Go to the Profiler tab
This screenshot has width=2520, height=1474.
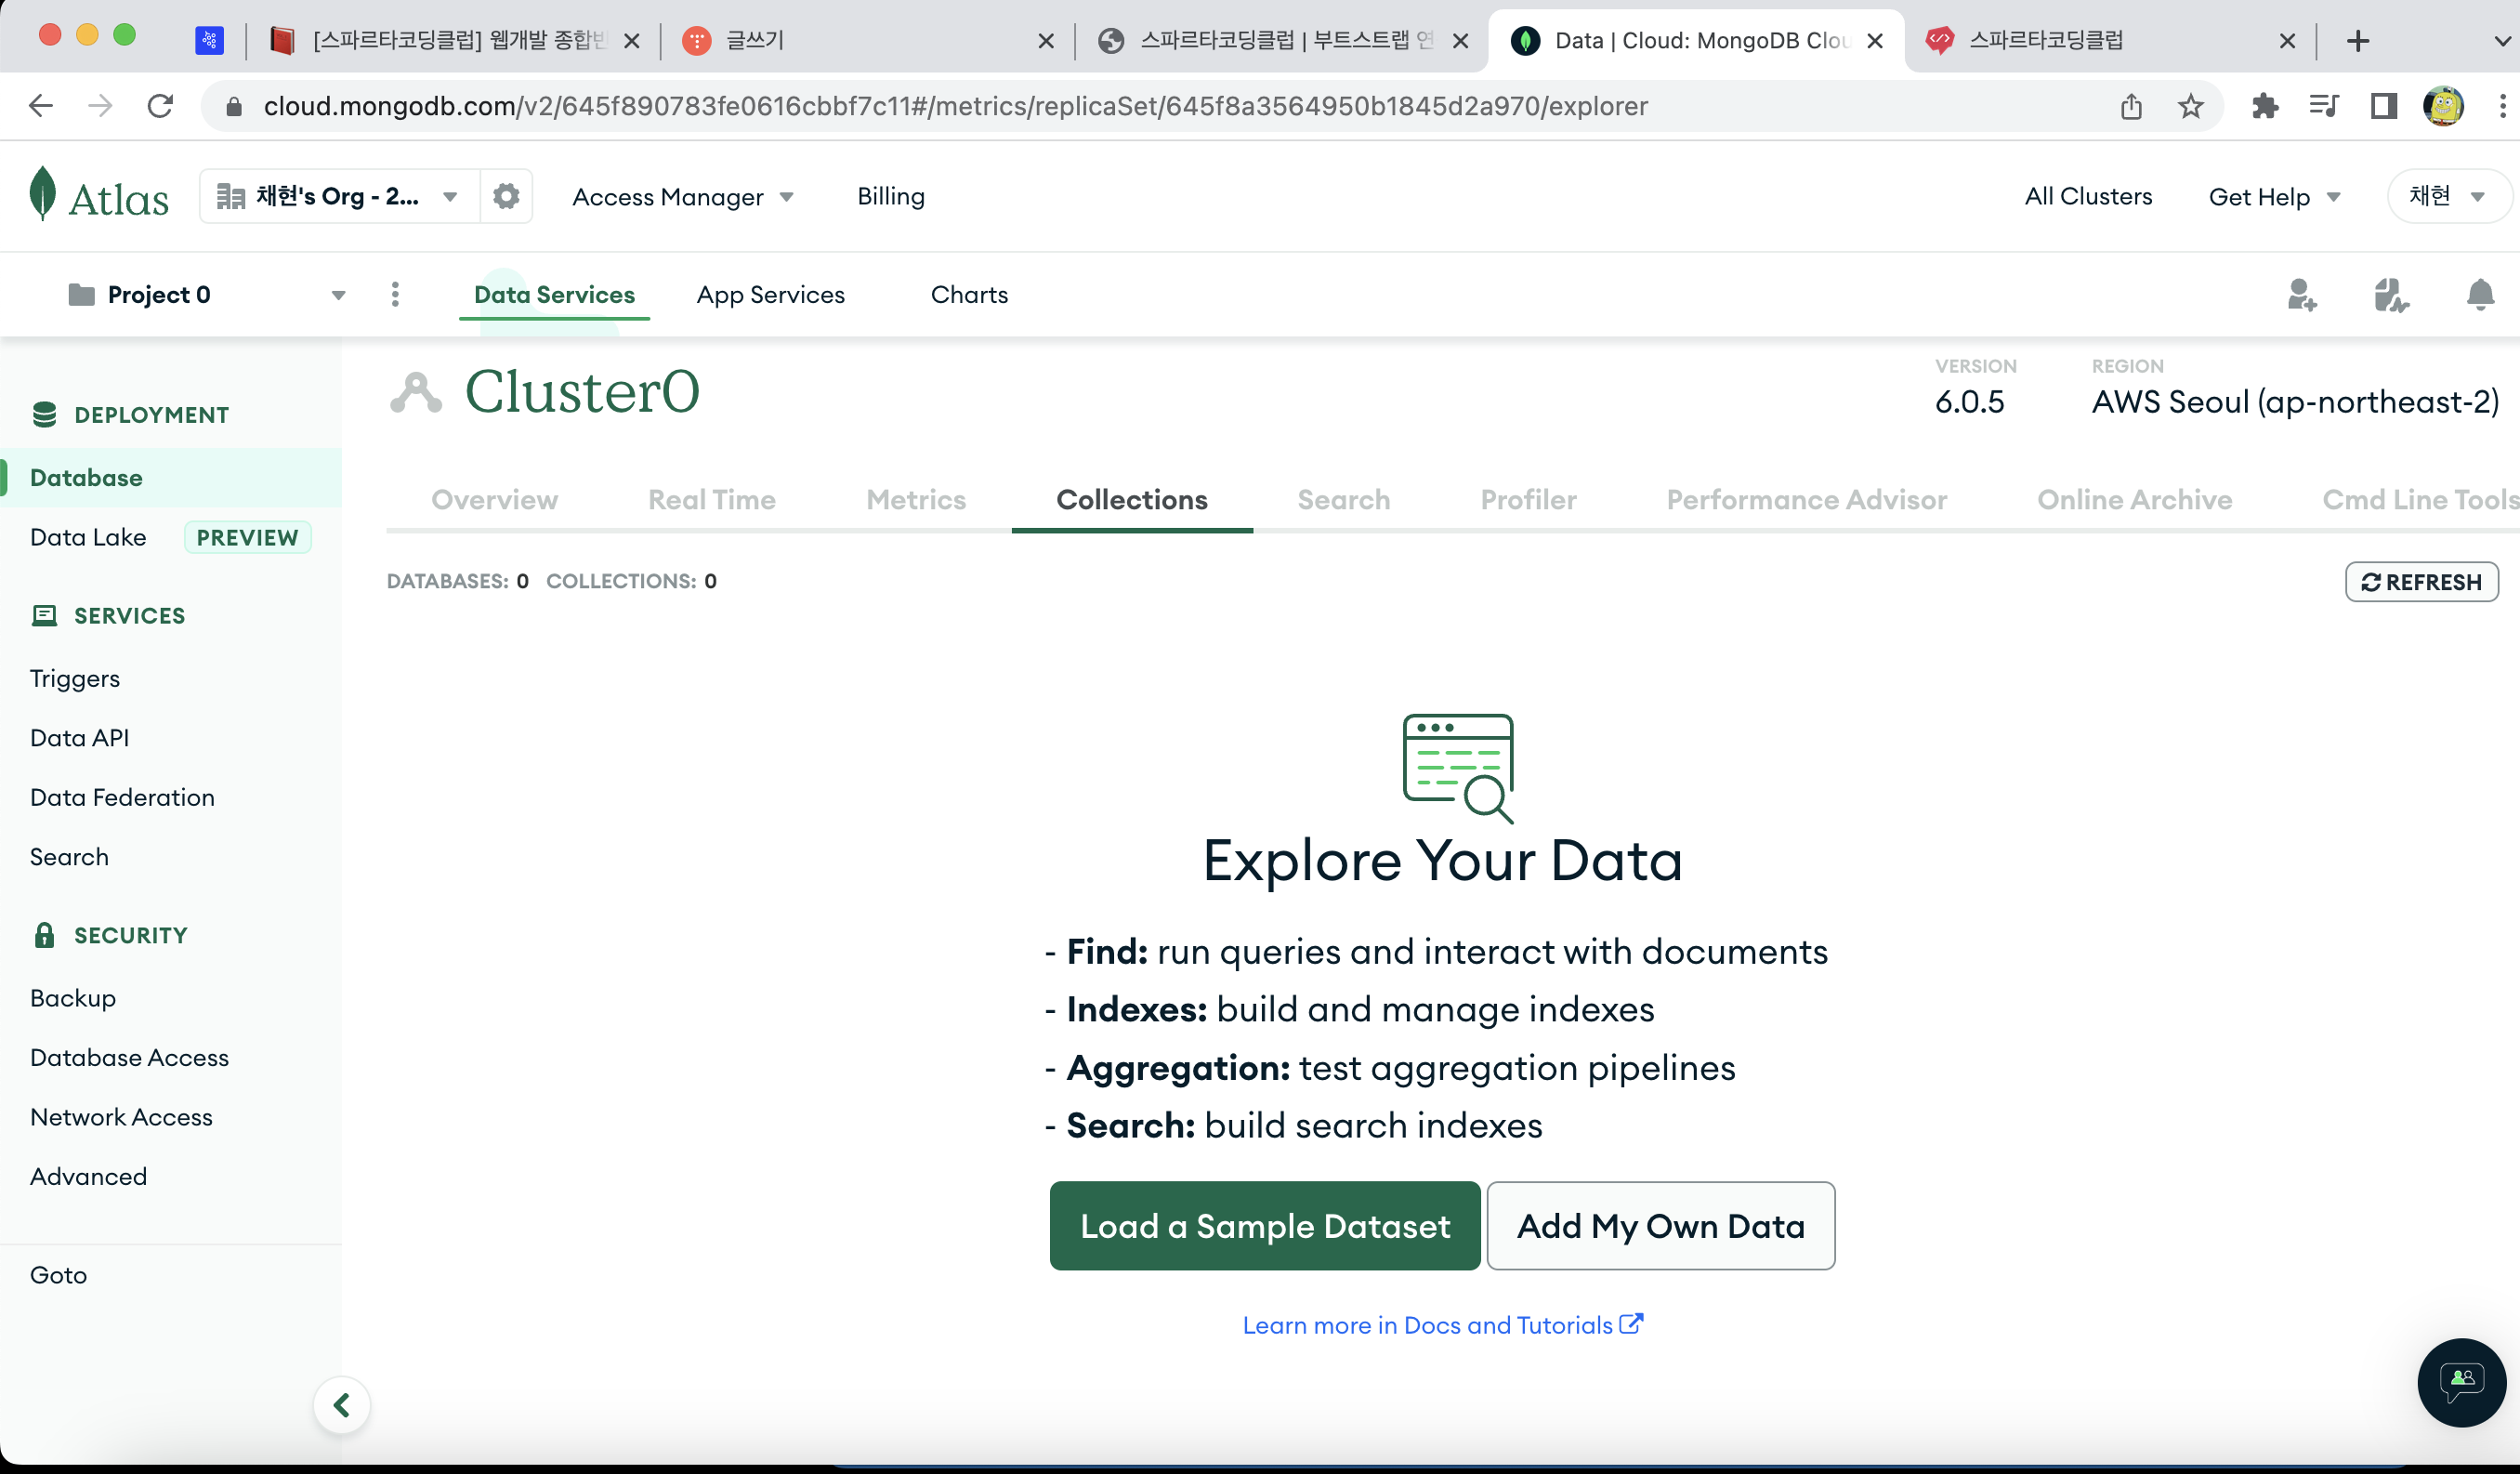click(1528, 500)
